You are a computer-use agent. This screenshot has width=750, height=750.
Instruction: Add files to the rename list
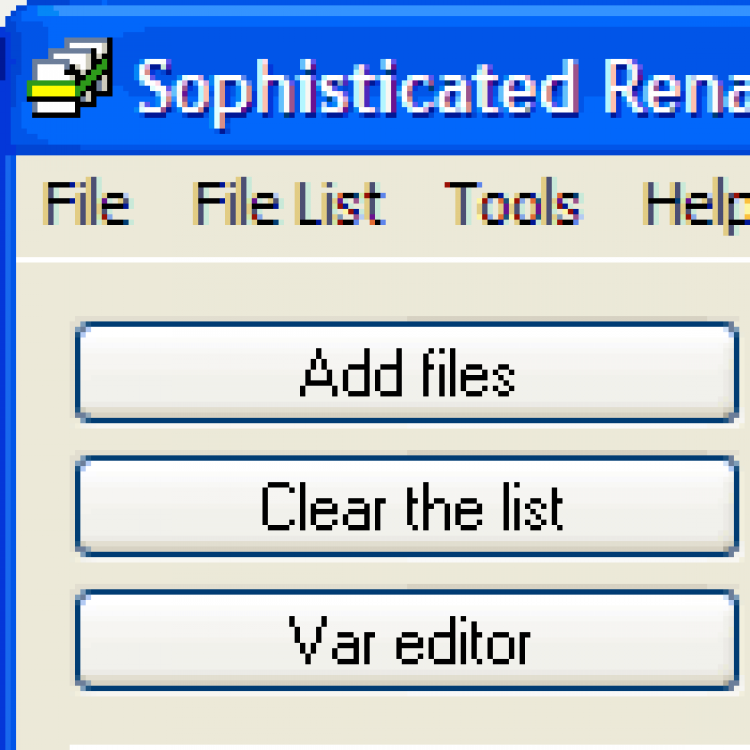coord(407,373)
